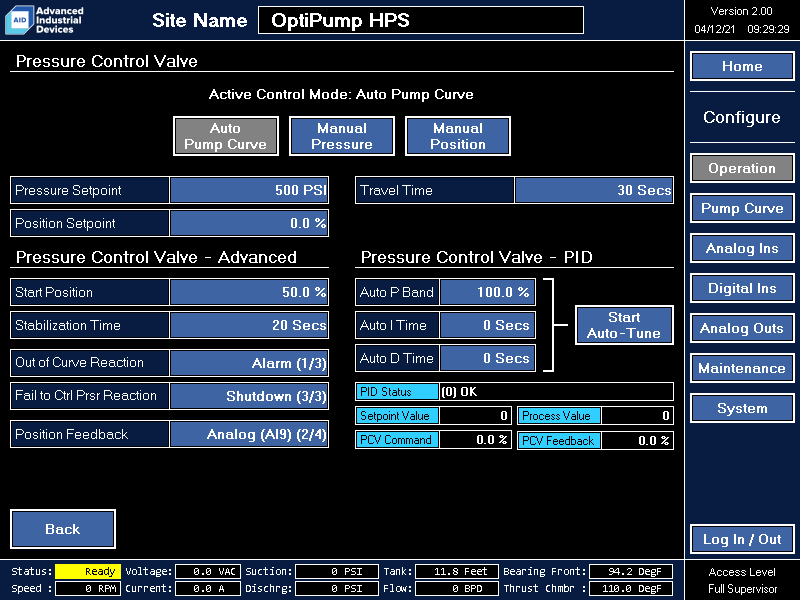The image size is (800, 600).
Task: Click the Configure heading
Action: pyautogui.click(x=742, y=117)
